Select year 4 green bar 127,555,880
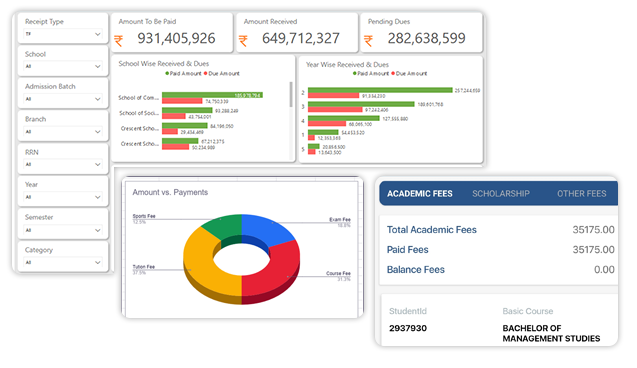637x368 pixels. click(x=344, y=118)
